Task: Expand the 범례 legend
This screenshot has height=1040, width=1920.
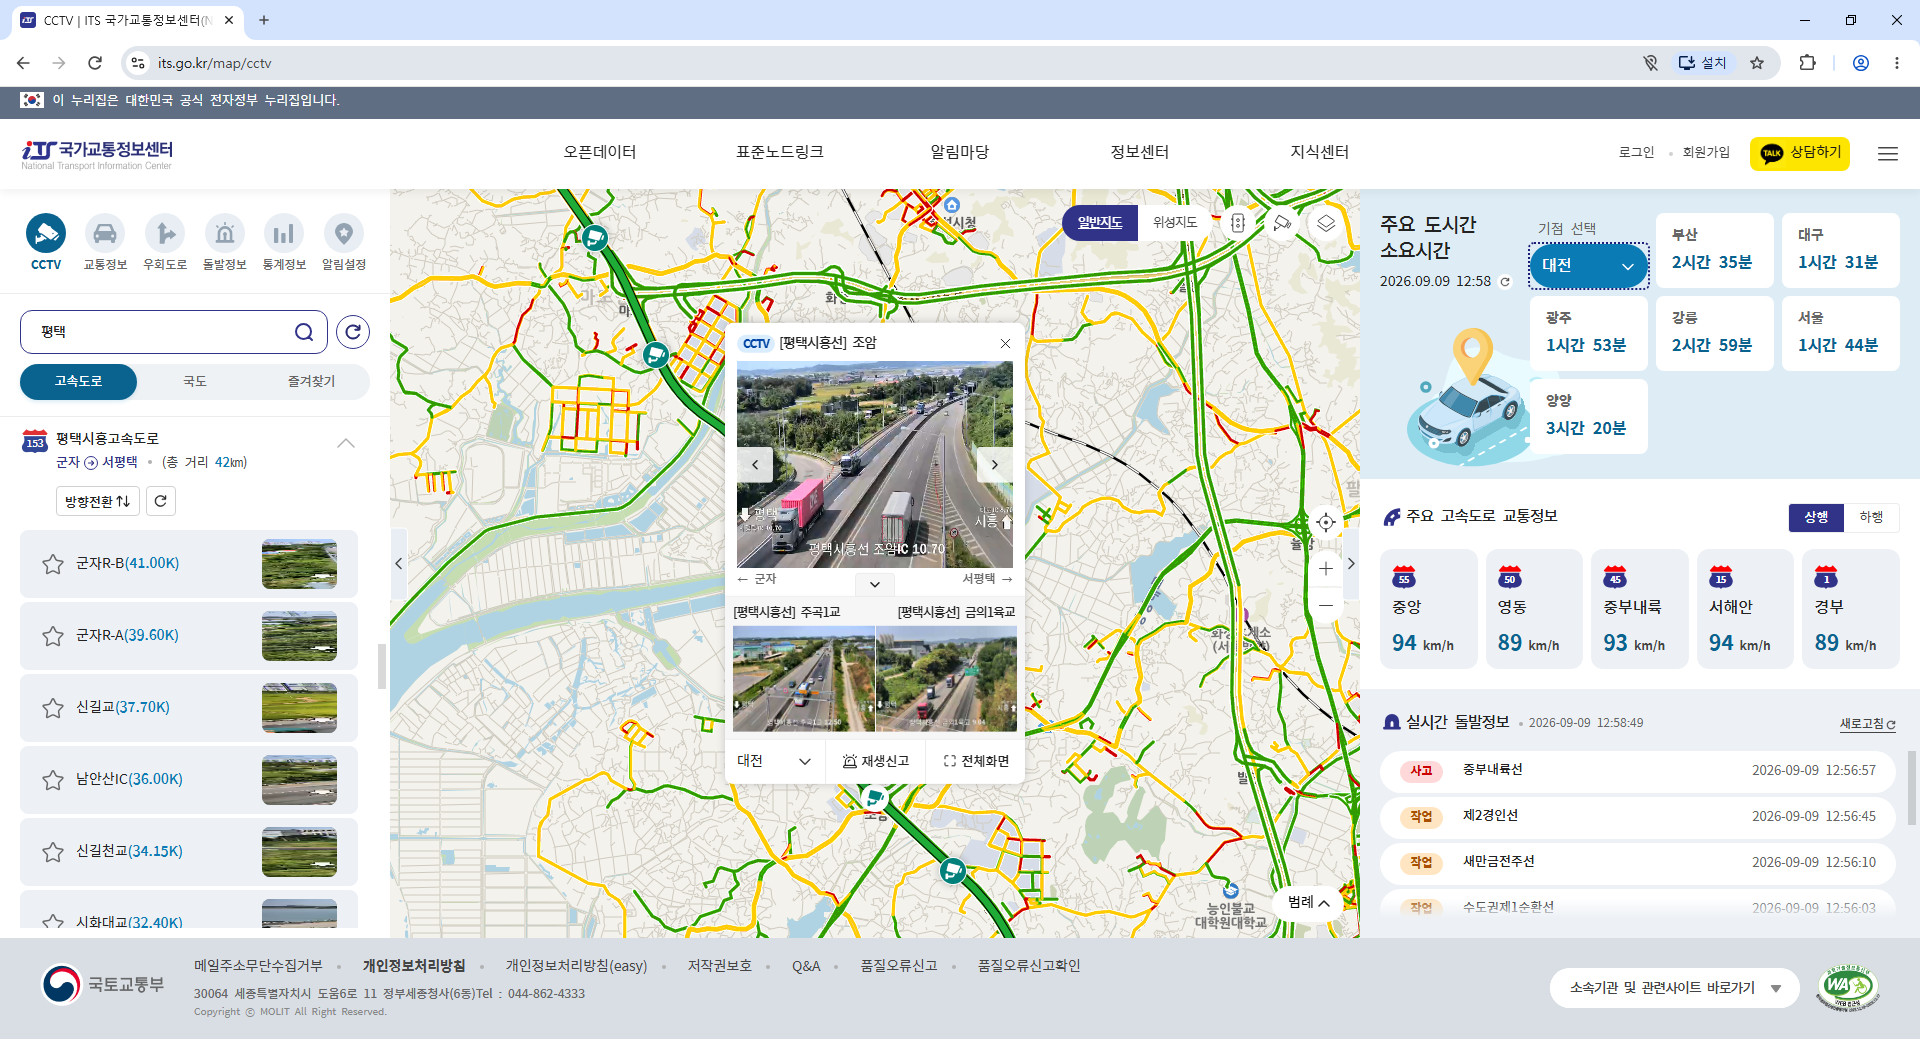Action: click(x=1308, y=902)
